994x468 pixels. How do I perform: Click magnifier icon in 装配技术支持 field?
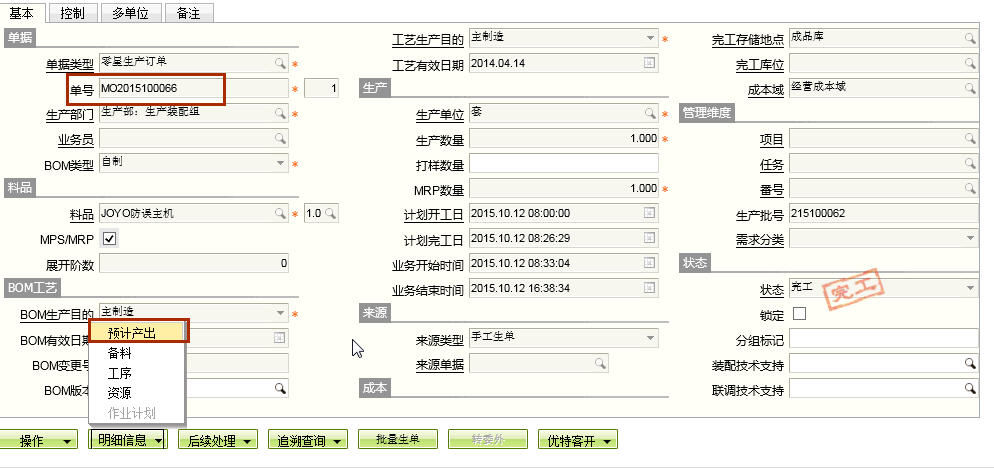(x=969, y=363)
